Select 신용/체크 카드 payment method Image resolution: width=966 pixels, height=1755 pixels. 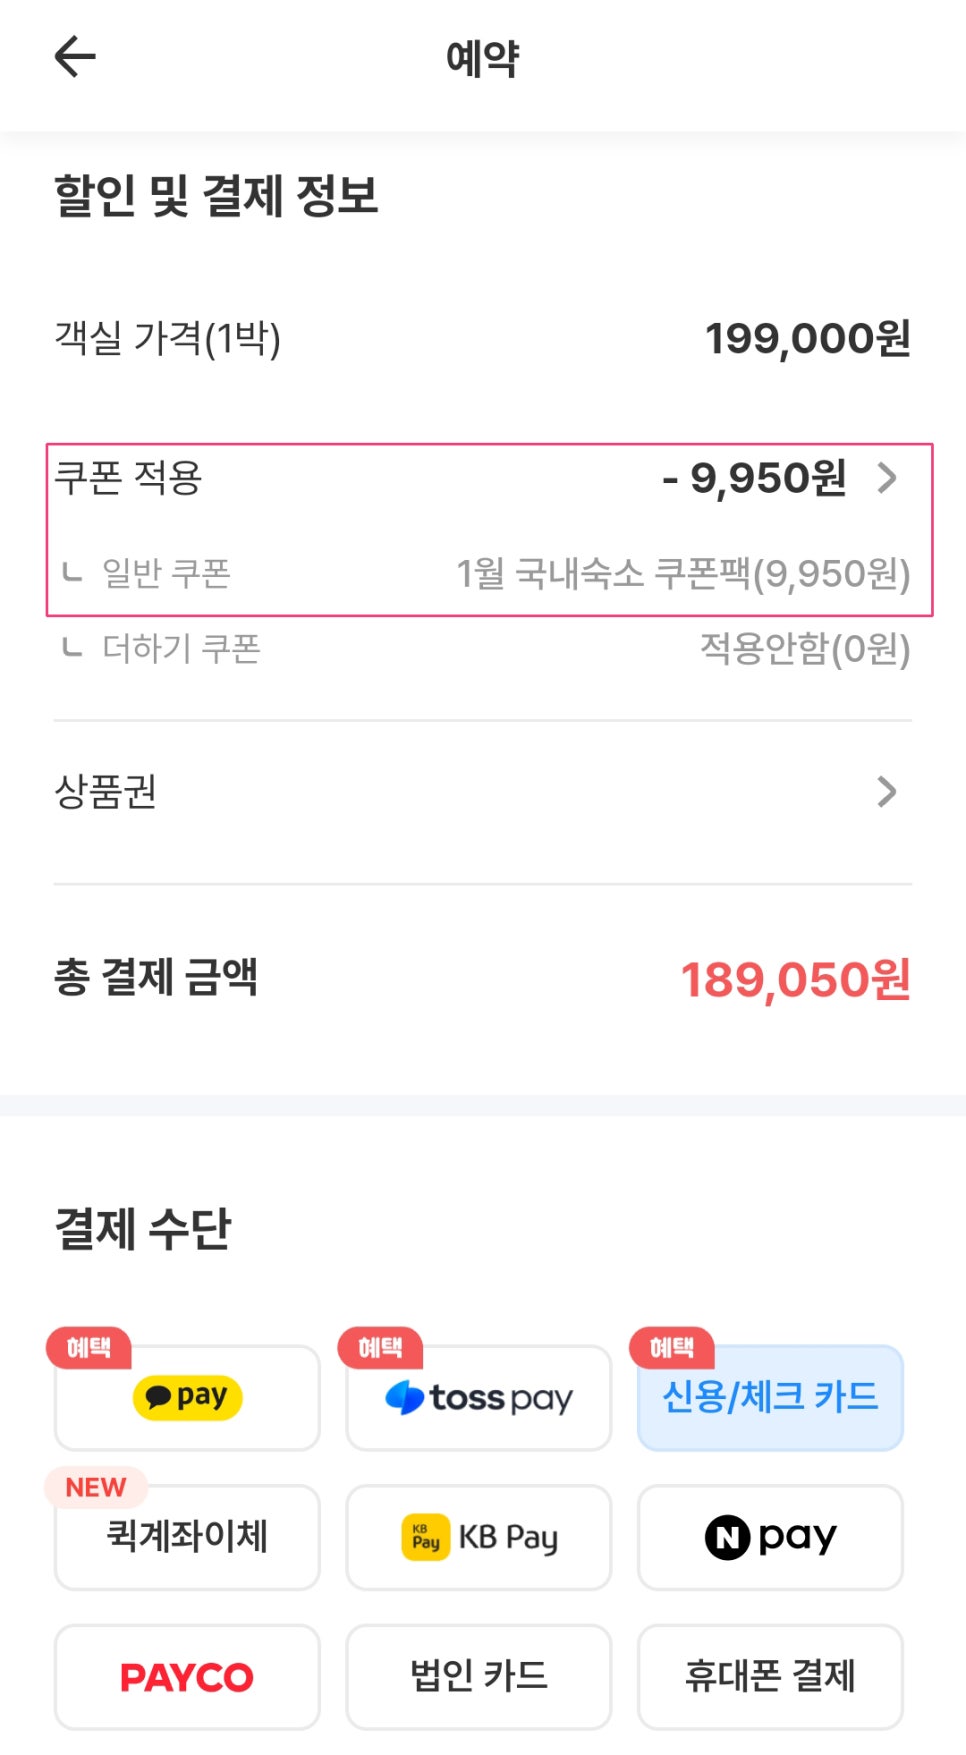[x=770, y=1397]
